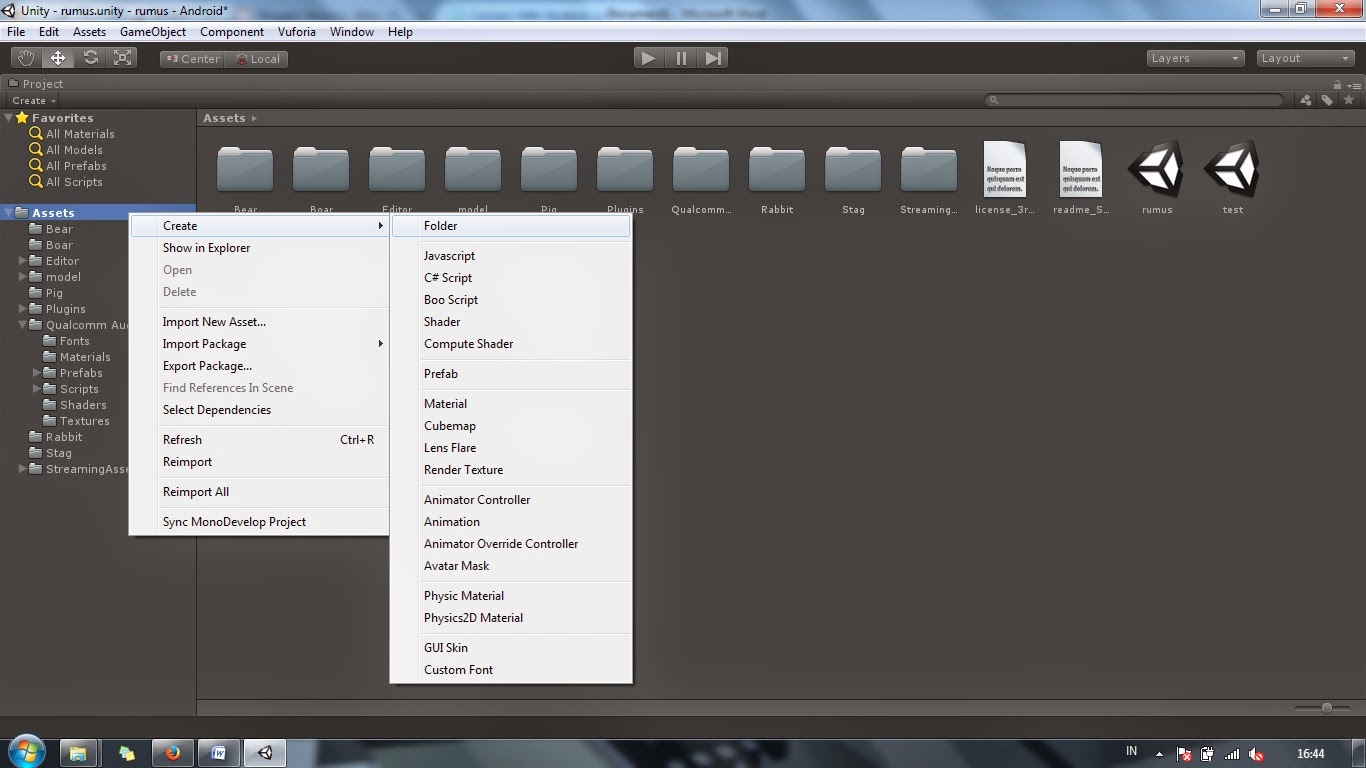Screen dimensions: 1366x768
Task: Expand the Editor folder in tree
Action: coord(22,261)
